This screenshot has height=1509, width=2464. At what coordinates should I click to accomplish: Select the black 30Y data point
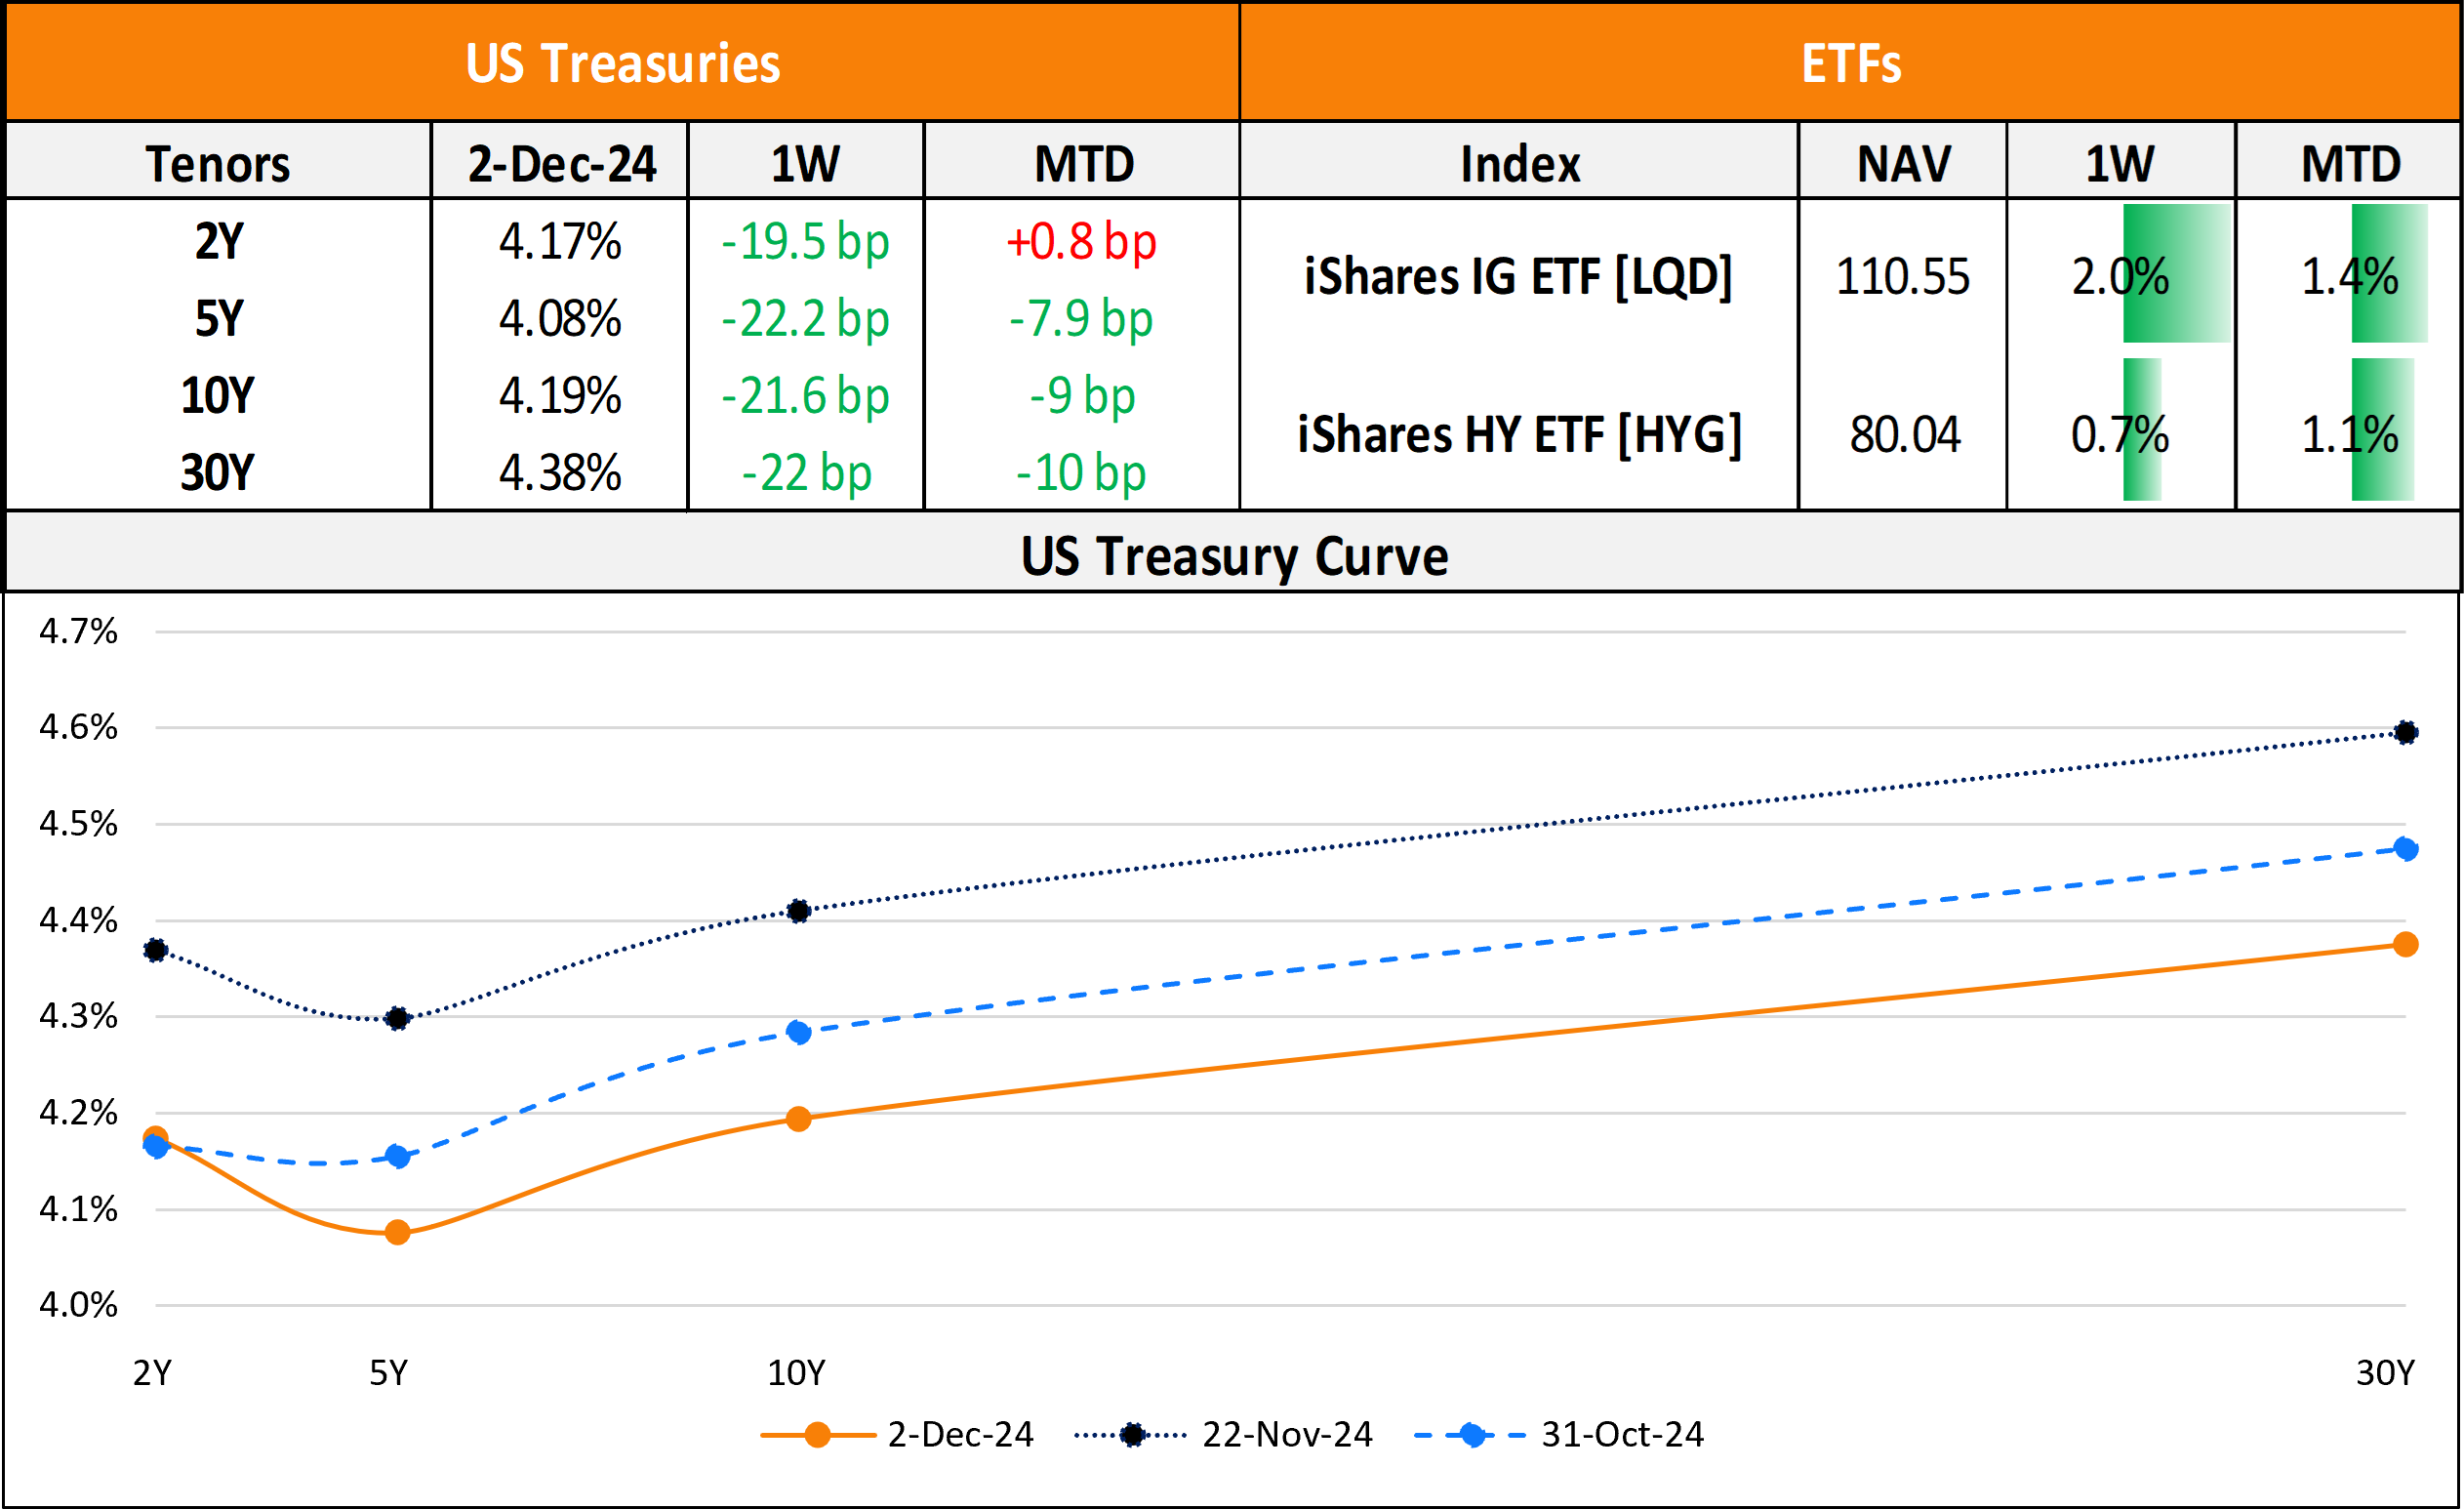(x=2406, y=733)
